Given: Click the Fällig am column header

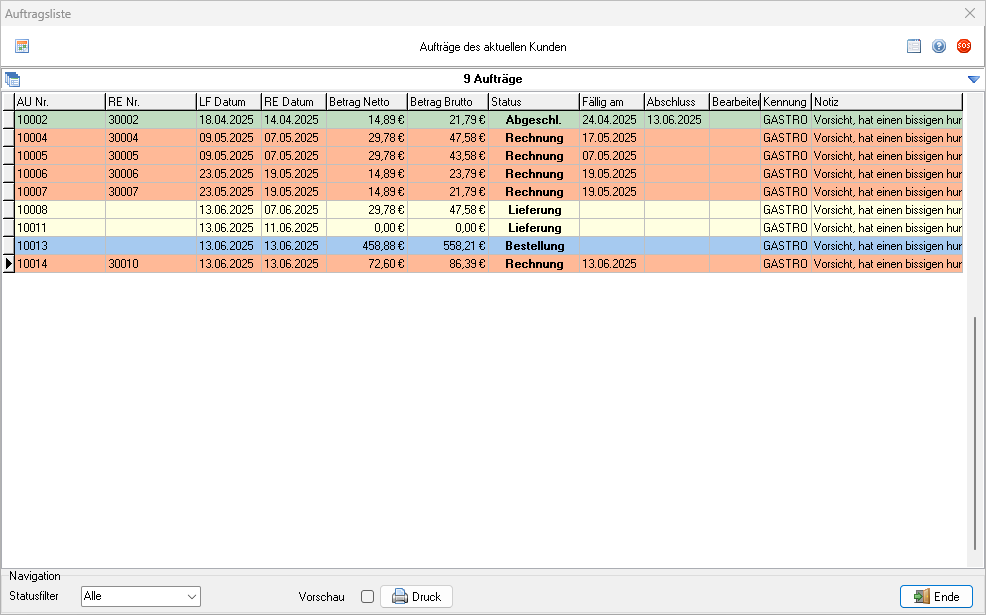Looking at the screenshot, I should tap(610, 102).
